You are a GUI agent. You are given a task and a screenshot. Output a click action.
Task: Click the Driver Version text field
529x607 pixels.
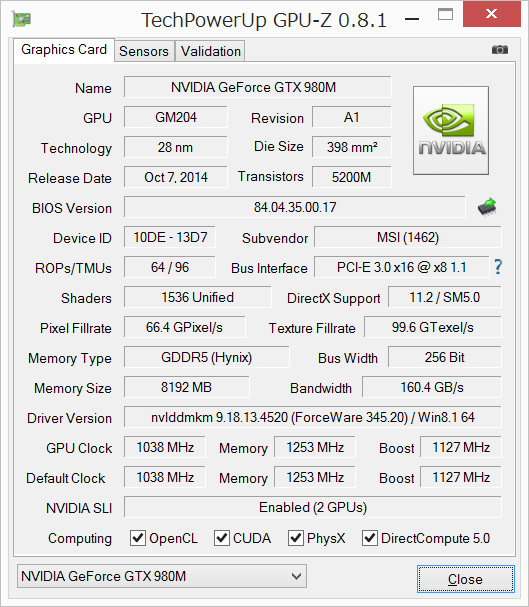coord(313,417)
